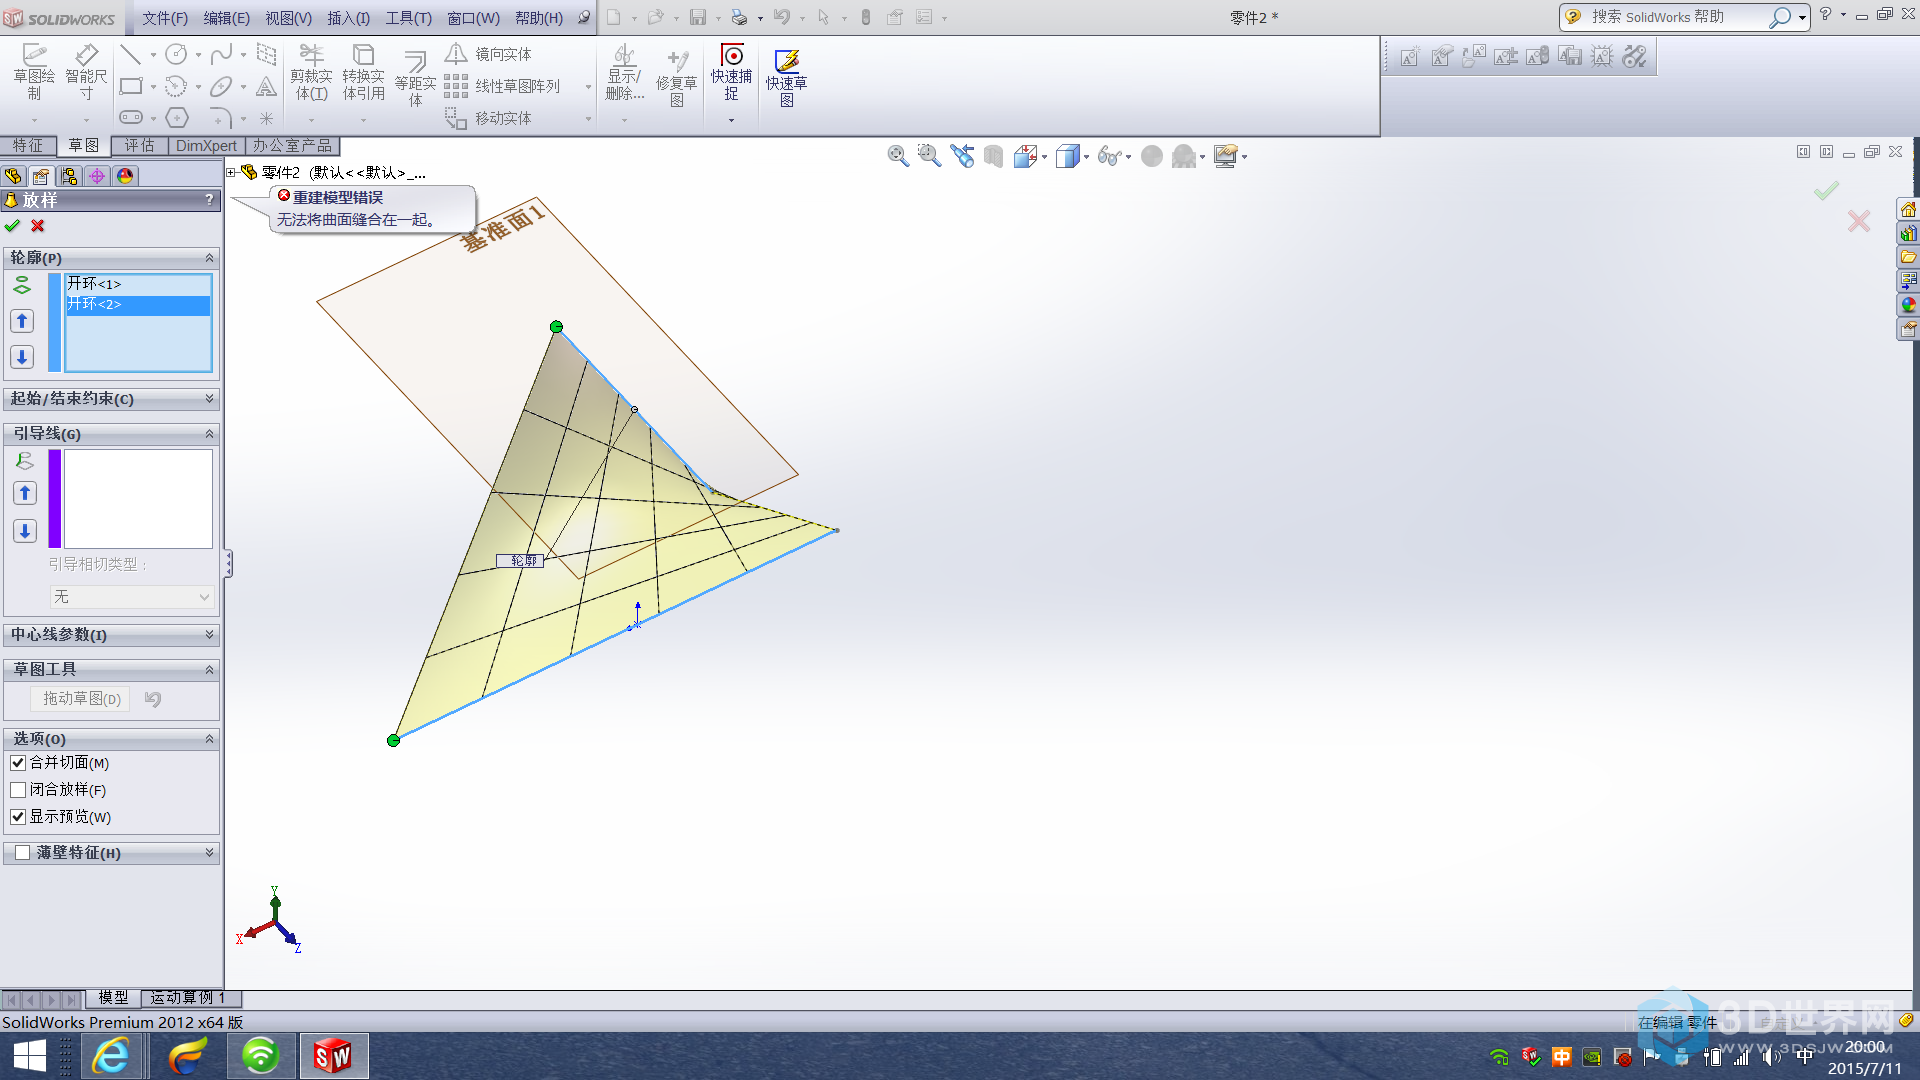1920x1080 pixels.
Task: Collapse the Options (选项) section
Action: 209,739
